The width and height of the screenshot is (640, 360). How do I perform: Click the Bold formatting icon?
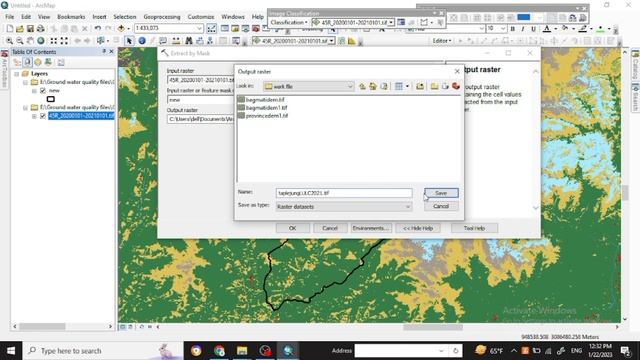point(512,29)
